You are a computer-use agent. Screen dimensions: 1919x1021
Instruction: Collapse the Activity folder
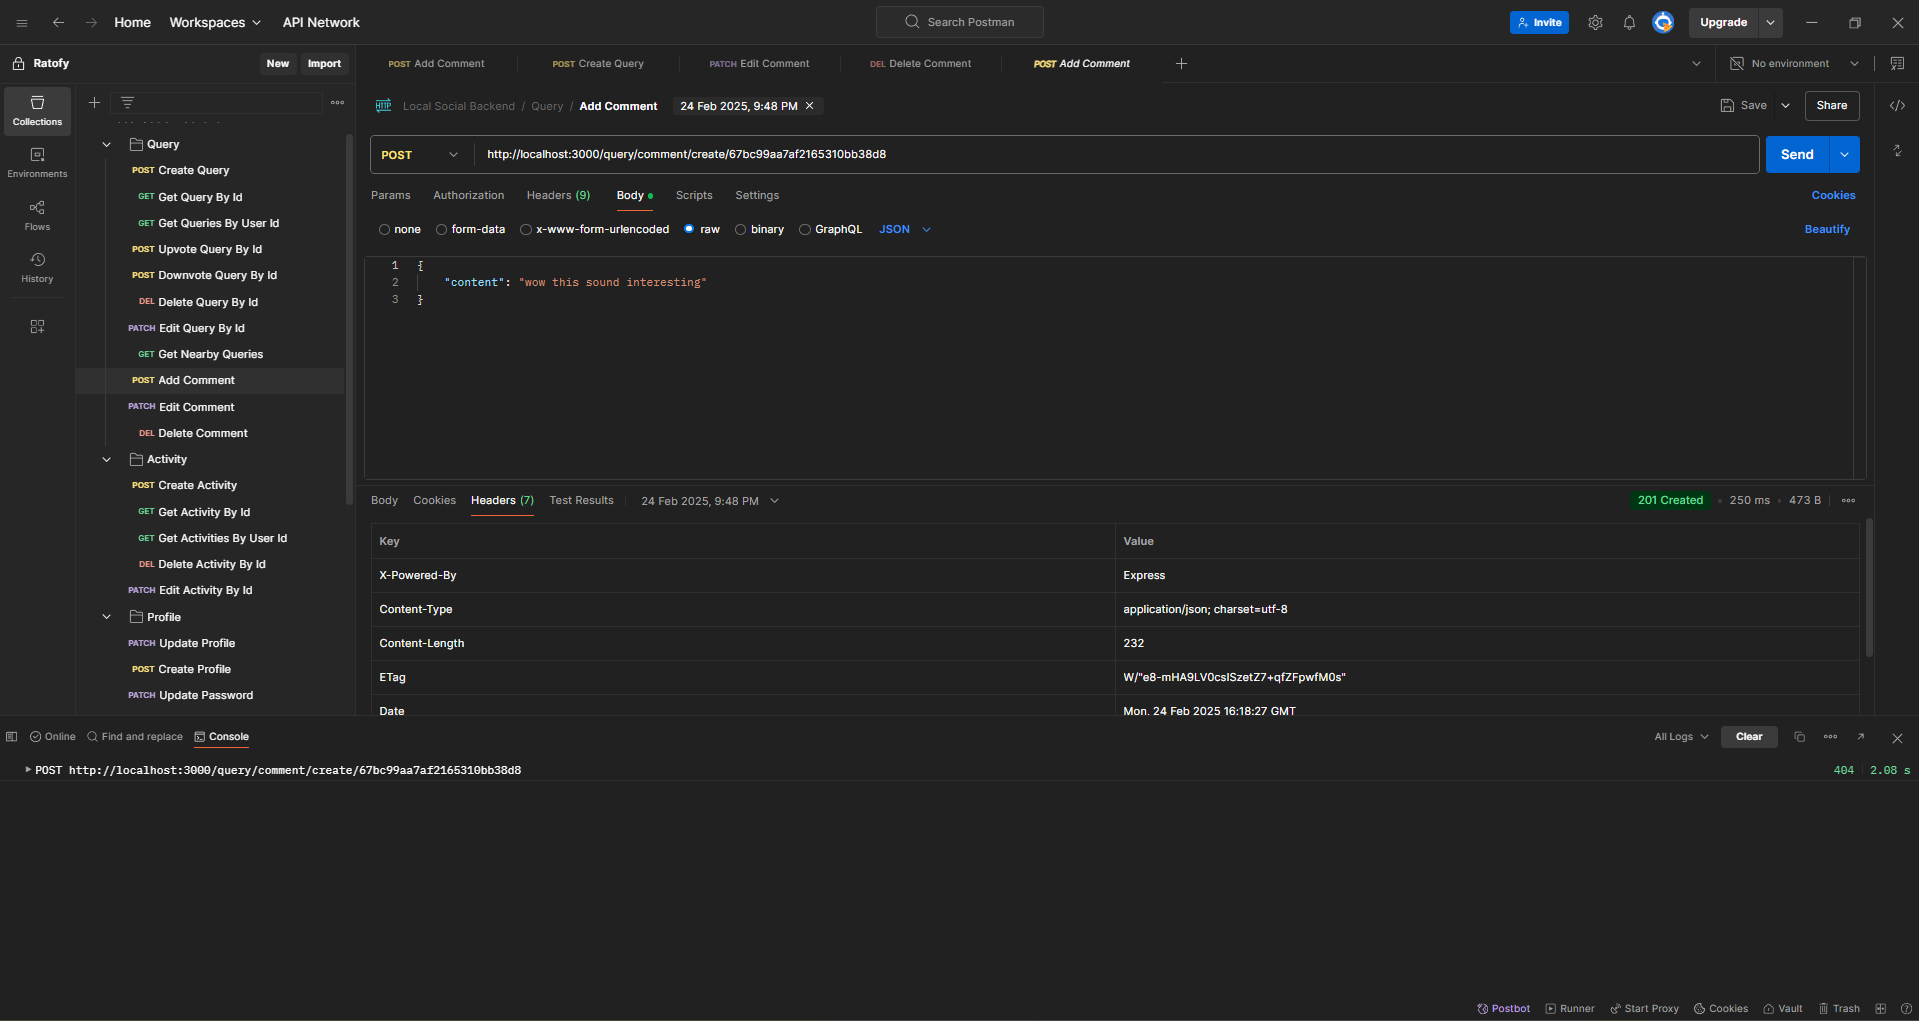click(x=106, y=459)
